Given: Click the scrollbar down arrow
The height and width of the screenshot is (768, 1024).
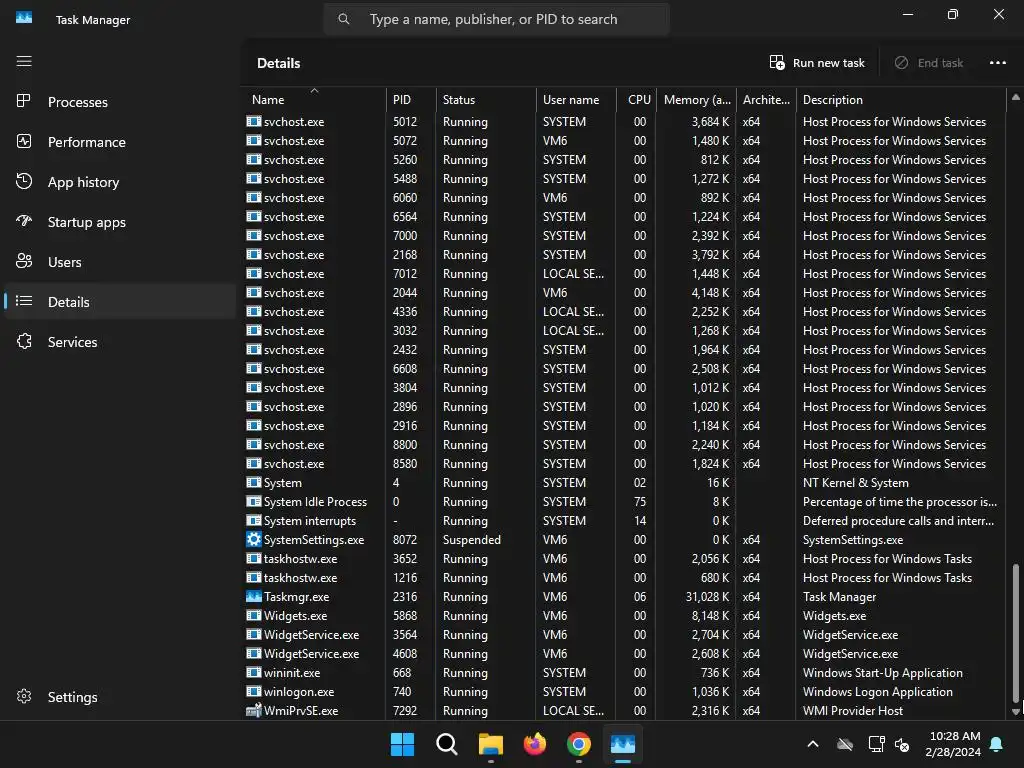Looking at the screenshot, I should tap(1016, 712).
